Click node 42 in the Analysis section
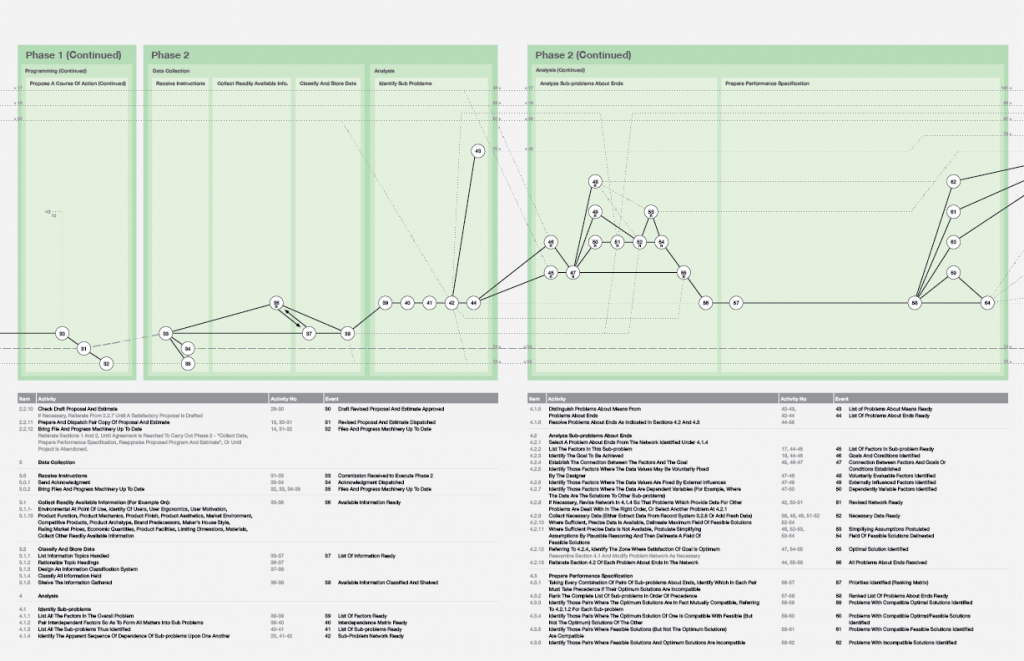 click(451, 302)
